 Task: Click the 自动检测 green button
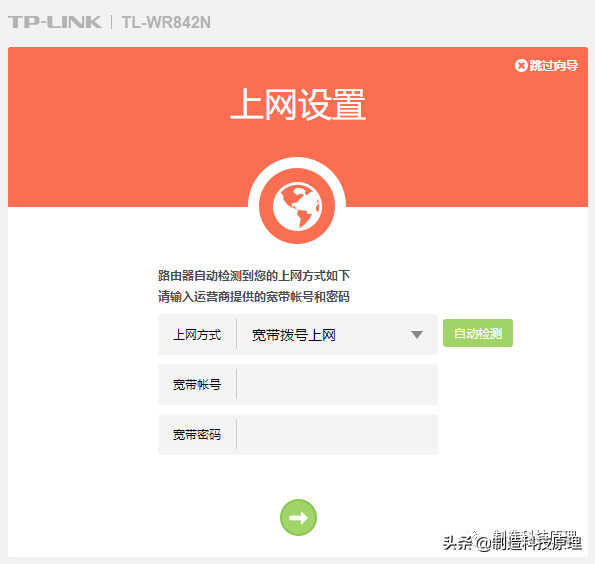pos(478,333)
